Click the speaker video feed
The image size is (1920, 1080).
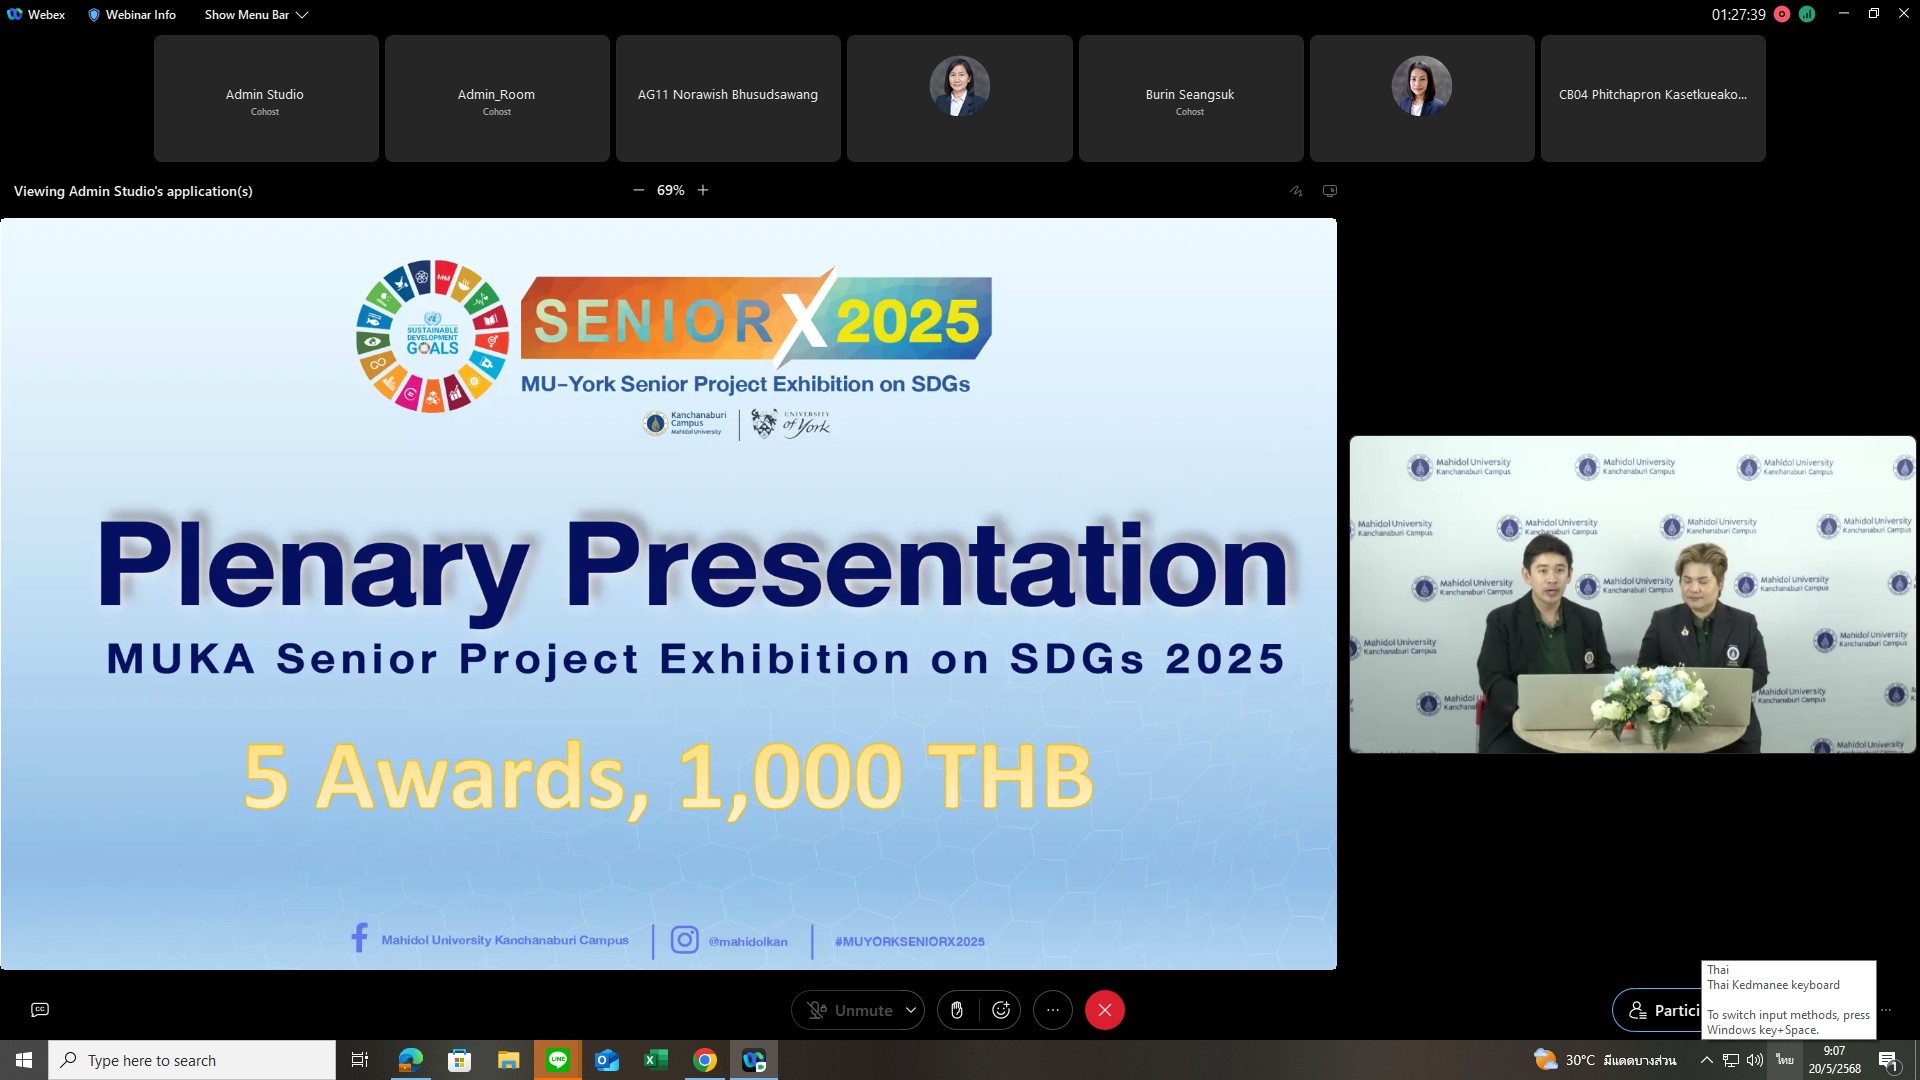coord(1633,594)
